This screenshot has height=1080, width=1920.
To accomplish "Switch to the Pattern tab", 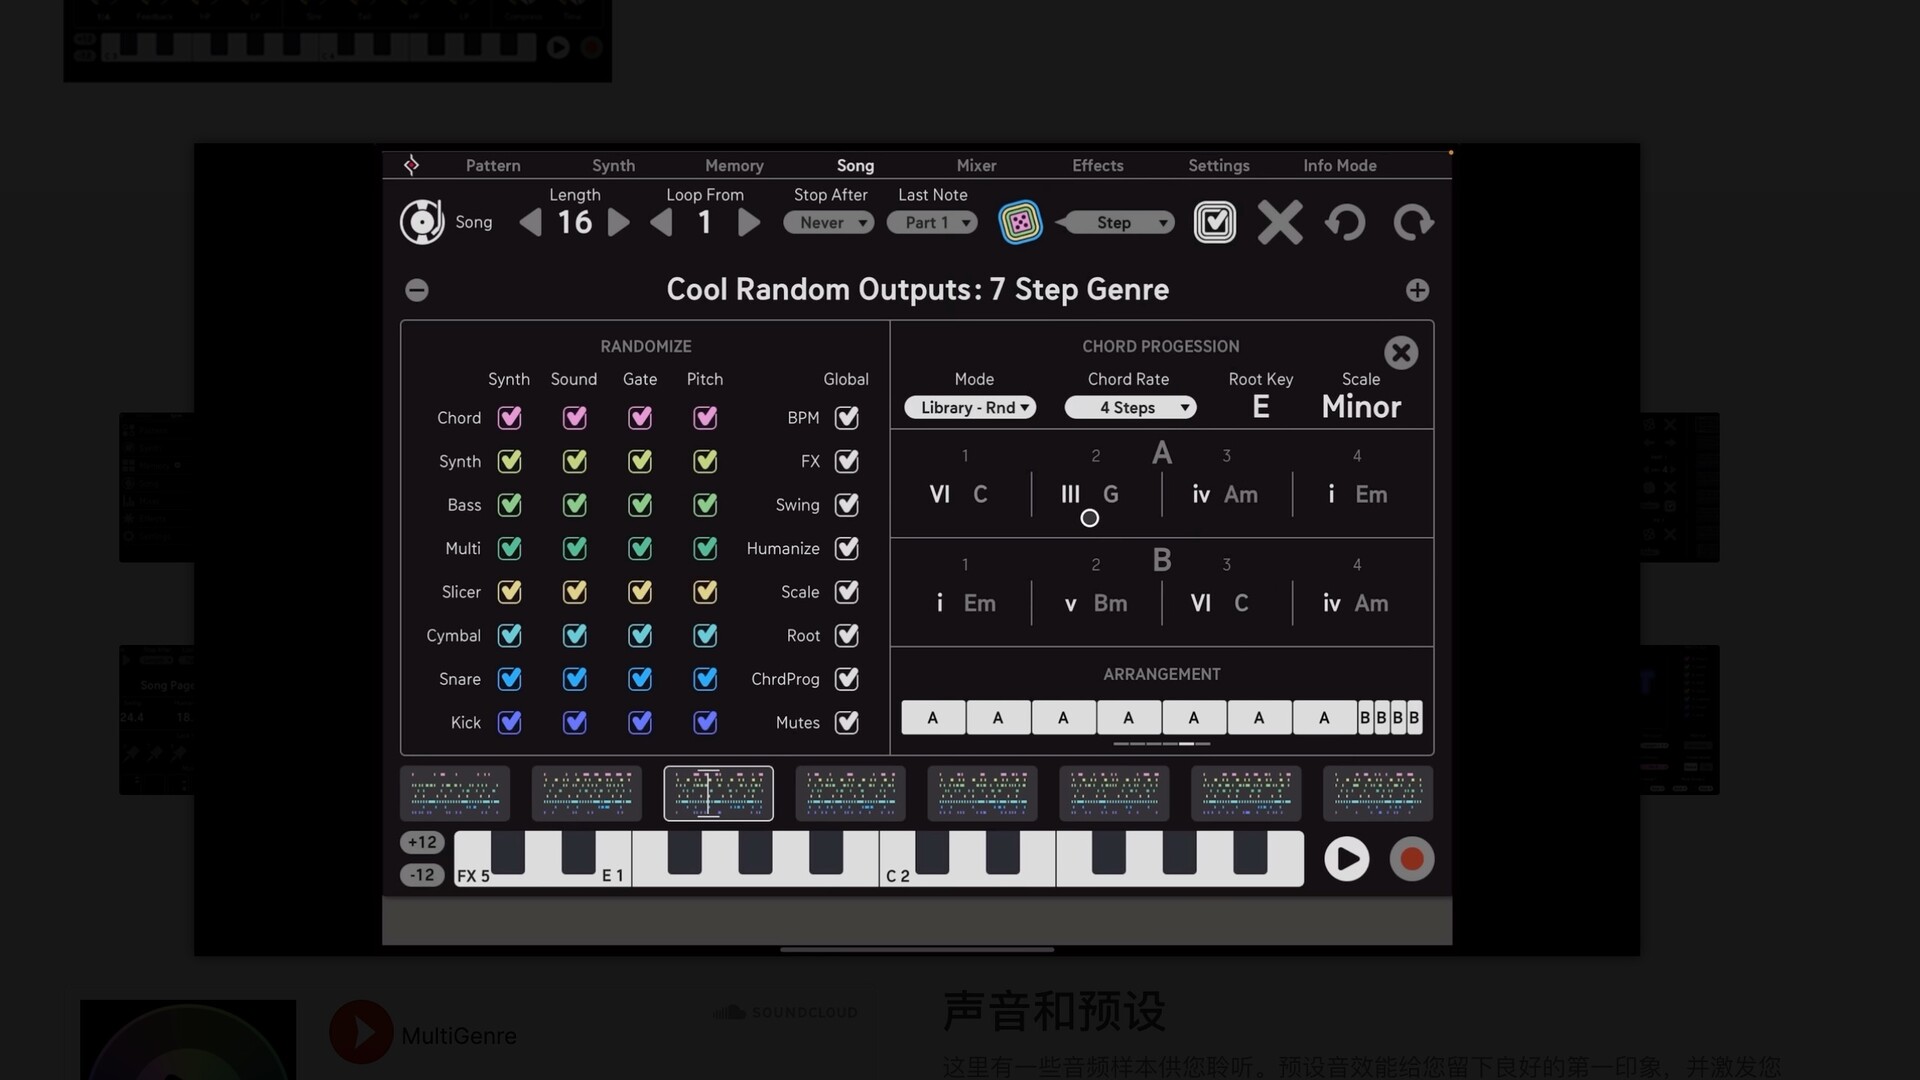I will click(493, 166).
